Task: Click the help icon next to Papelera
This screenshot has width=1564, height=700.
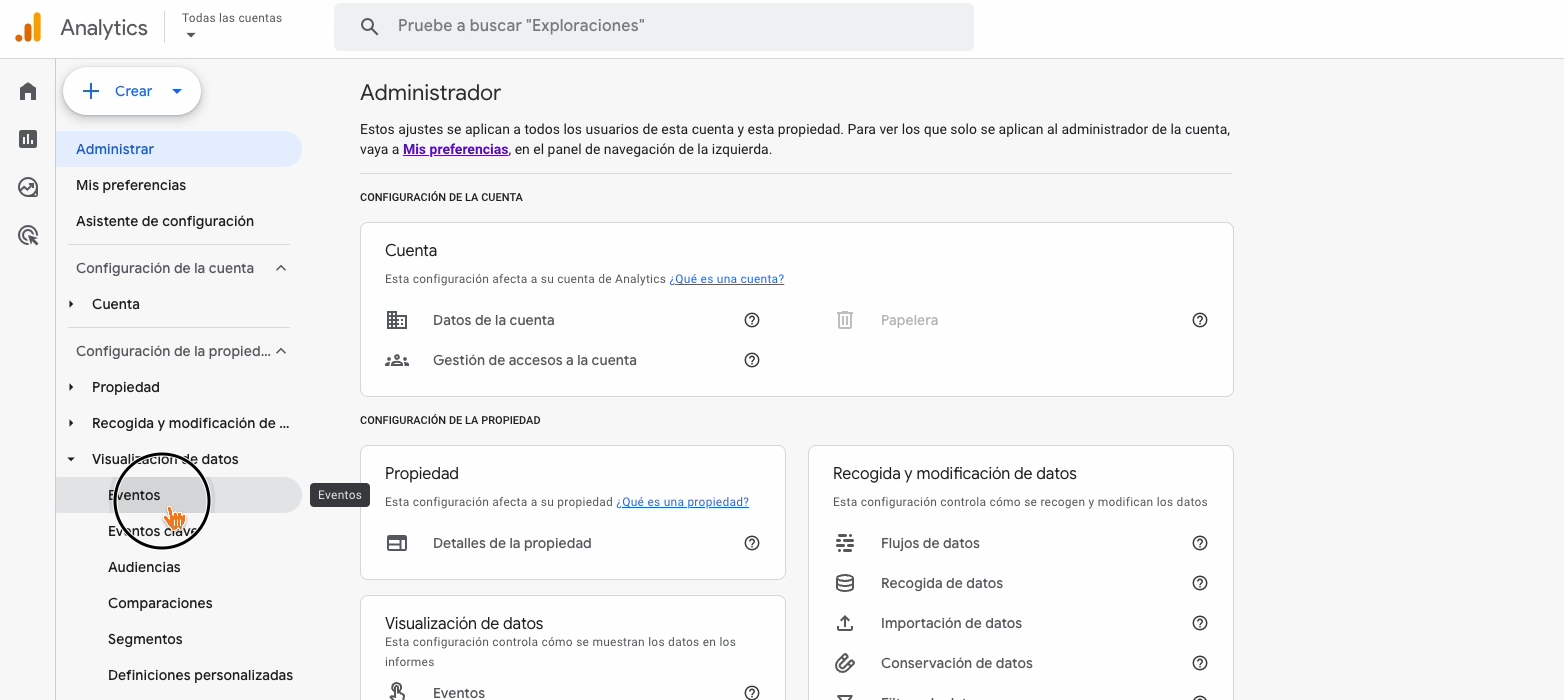Action: (x=1200, y=320)
